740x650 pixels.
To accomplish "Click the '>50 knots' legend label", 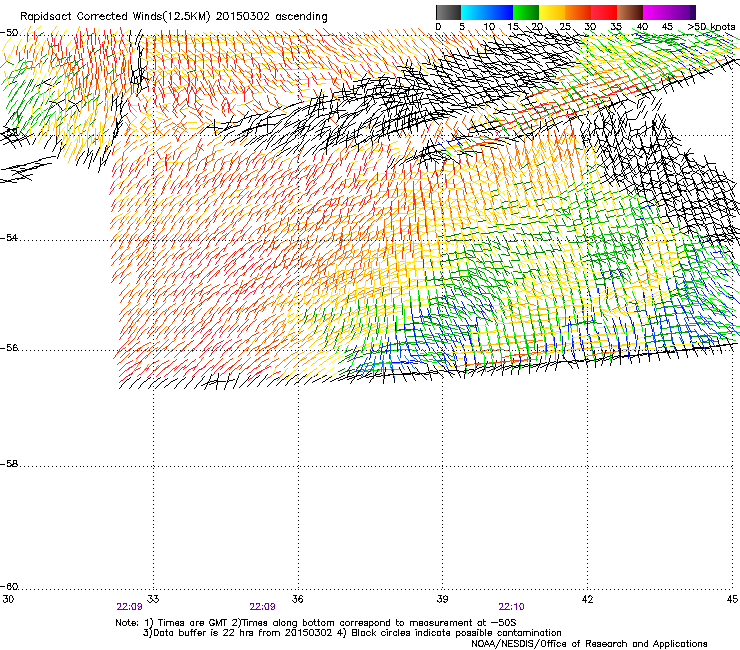I will (711, 27).
